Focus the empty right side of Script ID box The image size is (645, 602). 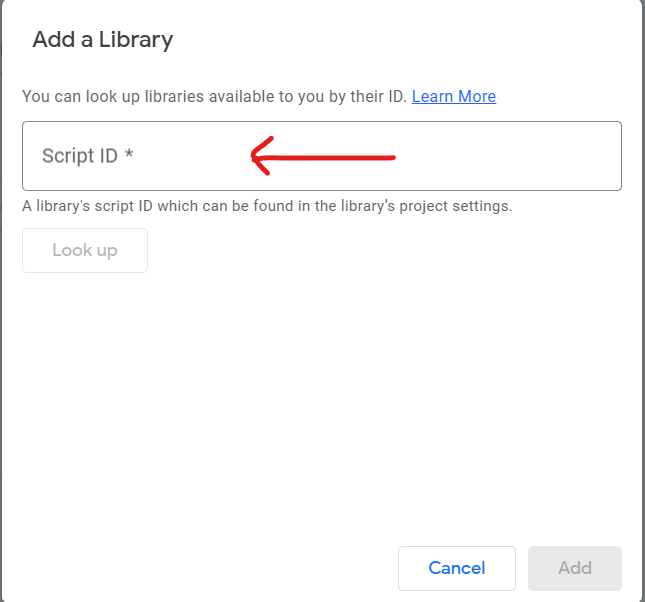(x=508, y=156)
